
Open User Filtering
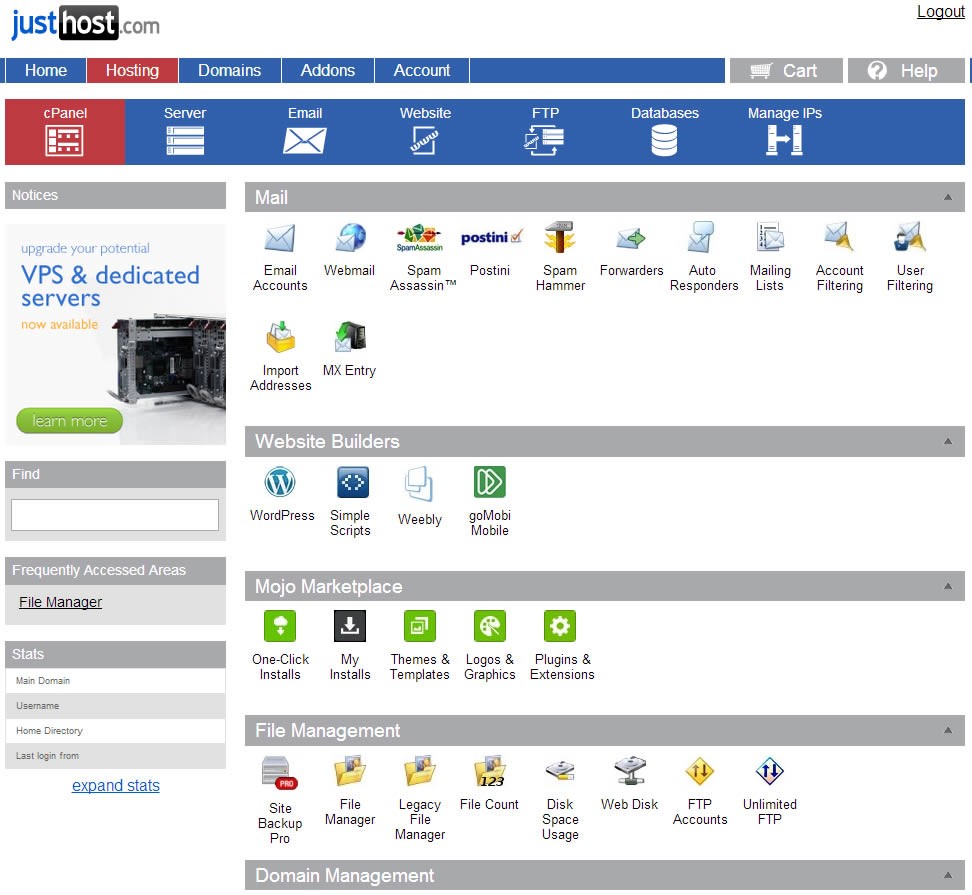(x=909, y=237)
